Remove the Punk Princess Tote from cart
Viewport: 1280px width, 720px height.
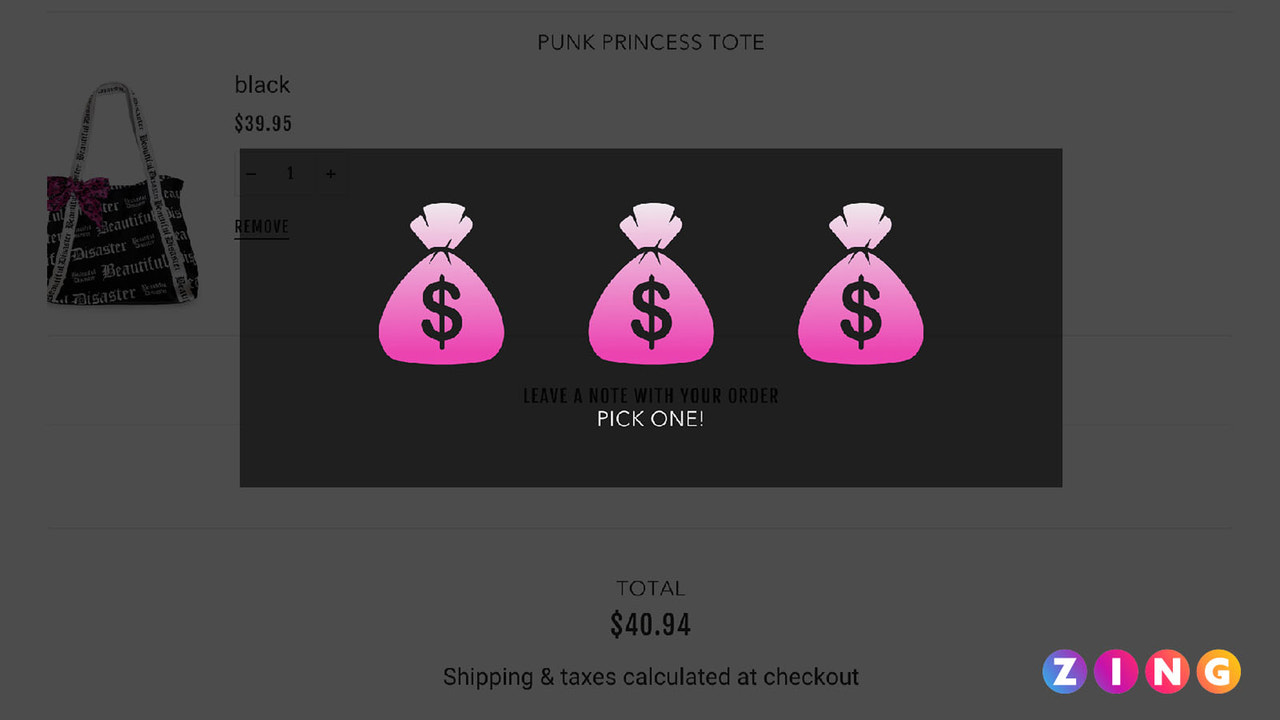(261, 225)
